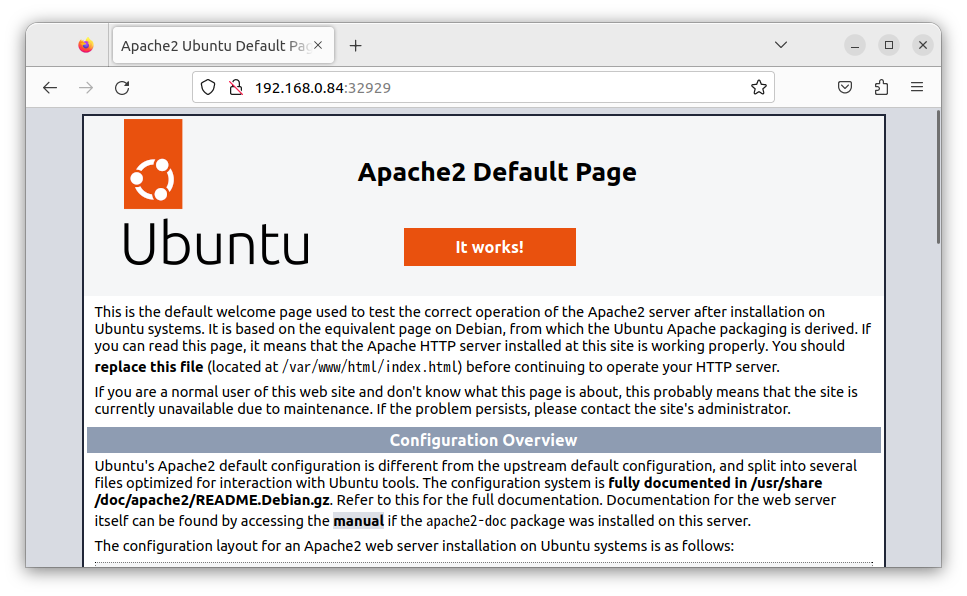Open the 'manual' link
Viewport: 967px width, 596px height.
click(358, 521)
